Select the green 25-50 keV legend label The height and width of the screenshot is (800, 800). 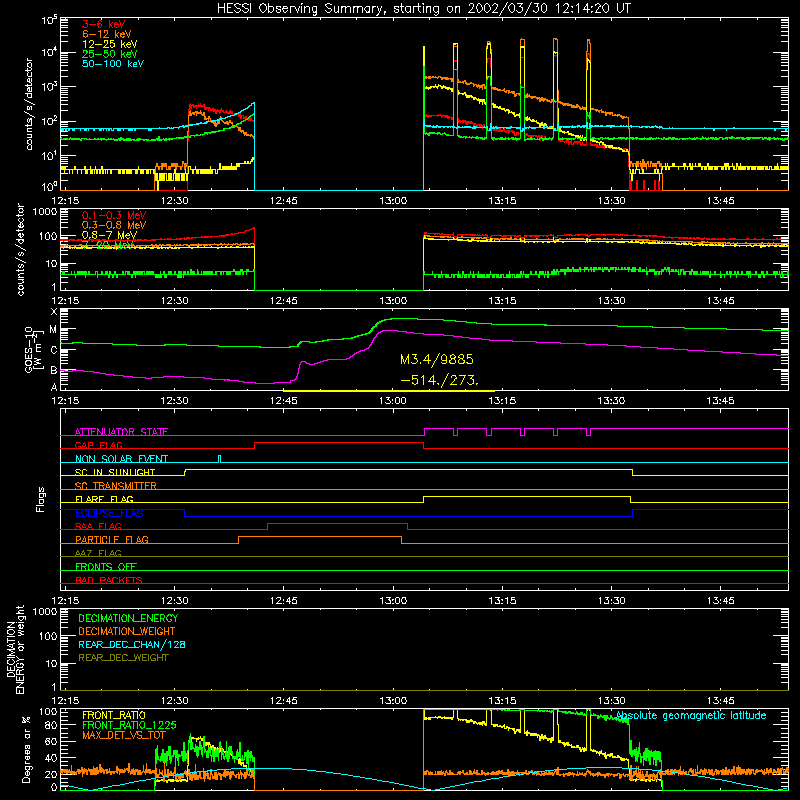click(109, 54)
